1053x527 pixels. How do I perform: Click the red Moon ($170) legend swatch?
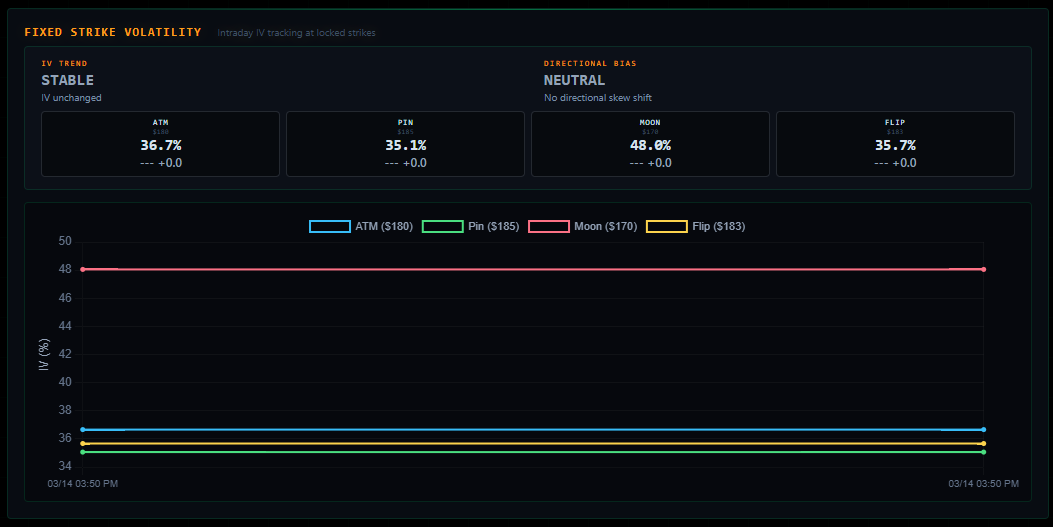pyautogui.click(x=549, y=226)
